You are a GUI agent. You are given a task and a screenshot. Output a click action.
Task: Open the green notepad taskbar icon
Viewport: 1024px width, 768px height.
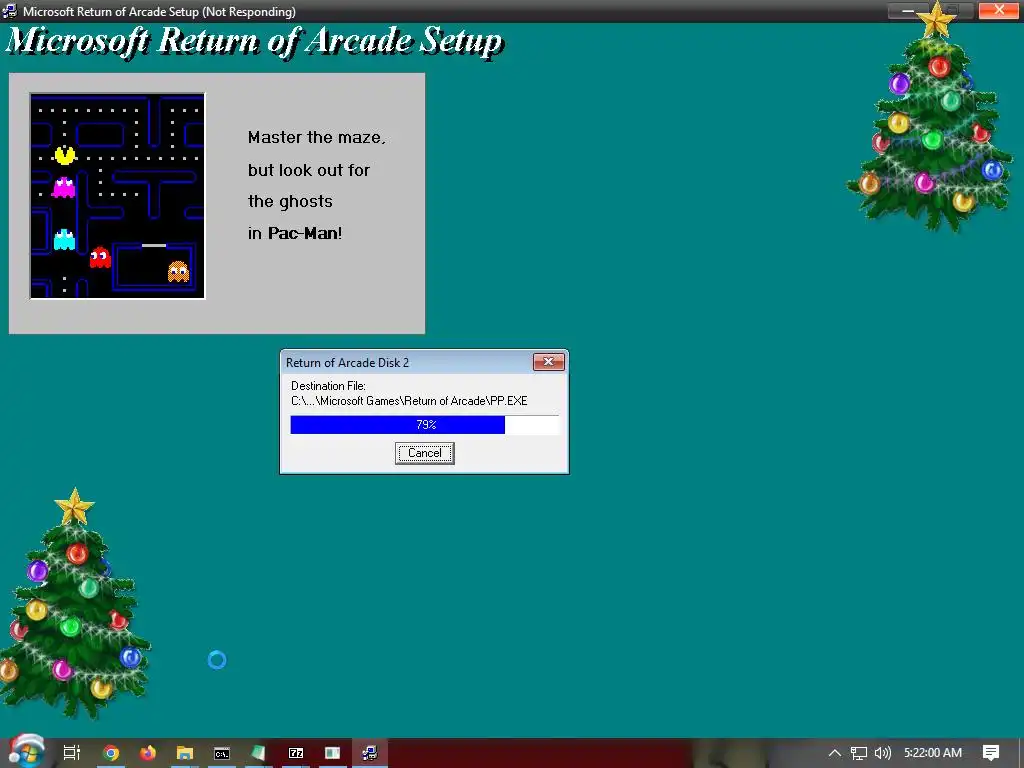coord(259,753)
